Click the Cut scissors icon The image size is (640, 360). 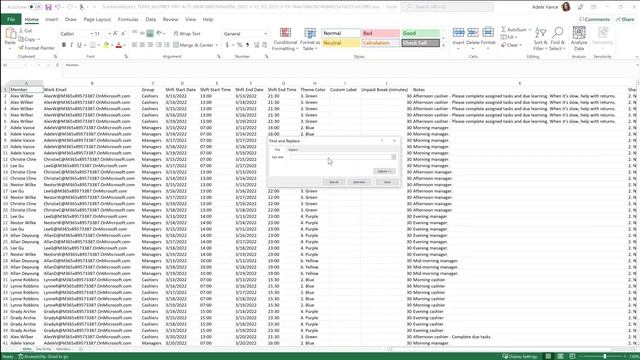click(21, 31)
